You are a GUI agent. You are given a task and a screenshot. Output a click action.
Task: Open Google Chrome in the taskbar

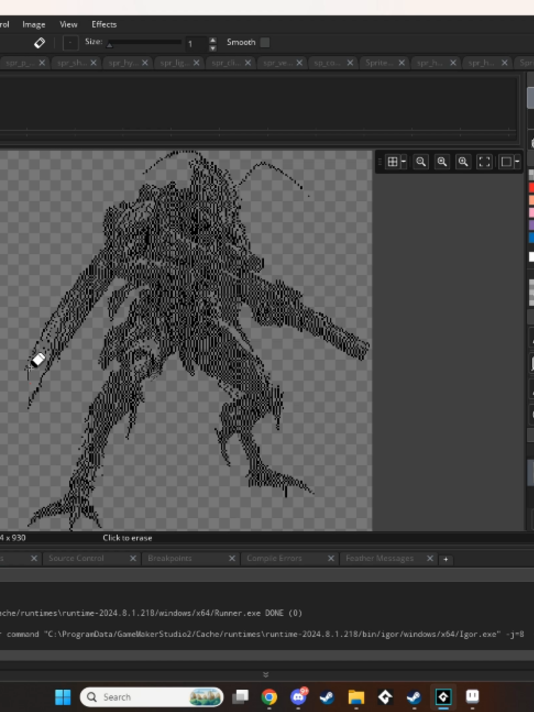point(269,697)
